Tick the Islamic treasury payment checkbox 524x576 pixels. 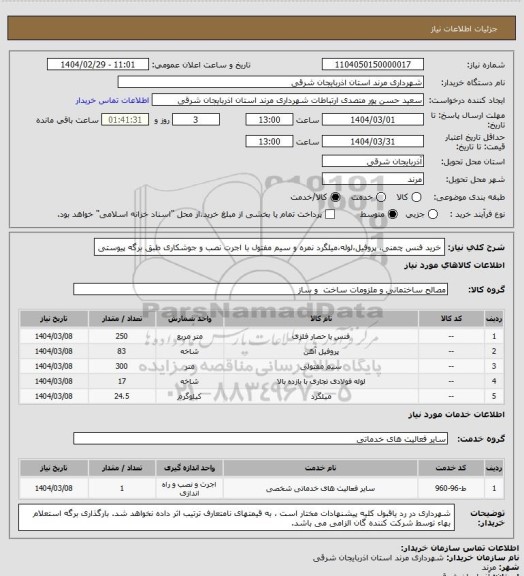[330, 214]
